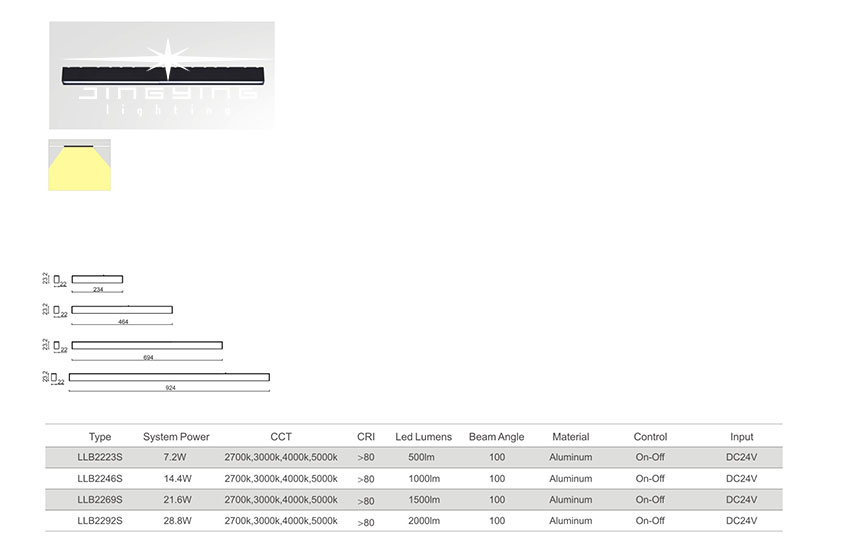850x550 pixels.
Task: Select the 924 length dimension drawing
Action: 156,381
